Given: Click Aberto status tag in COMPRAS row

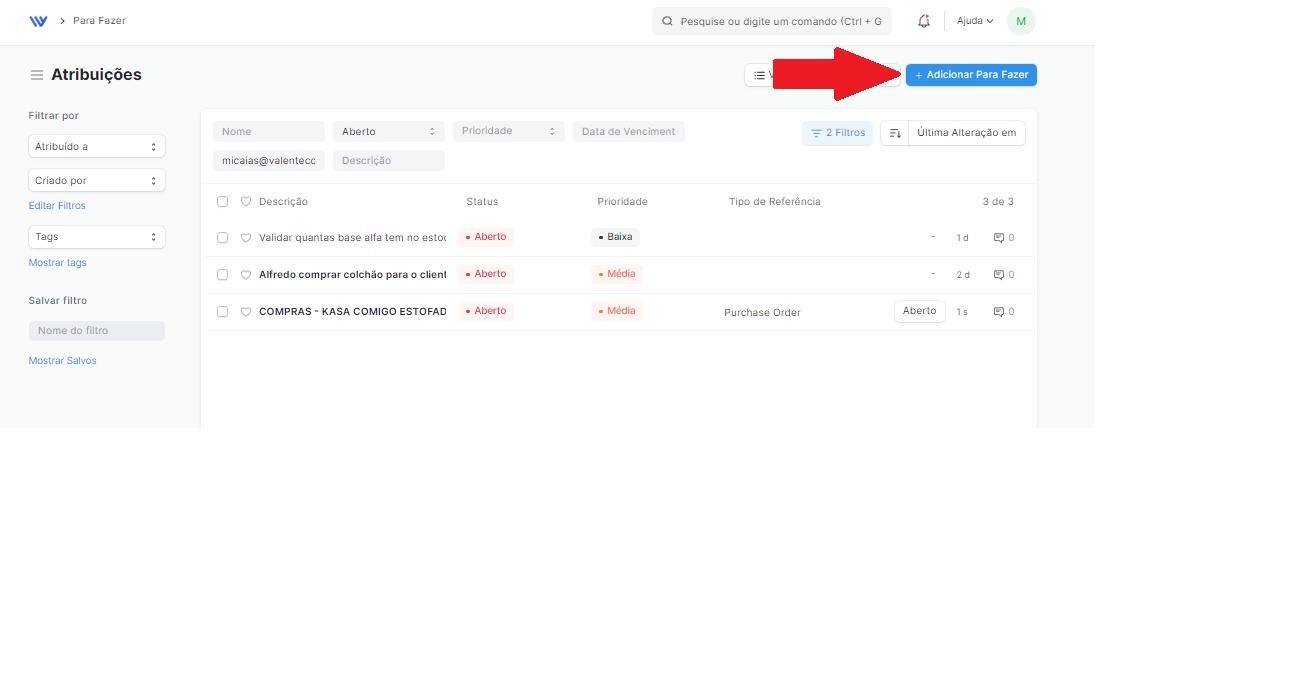Looking at the screenshot, I should tap(486, 311).
